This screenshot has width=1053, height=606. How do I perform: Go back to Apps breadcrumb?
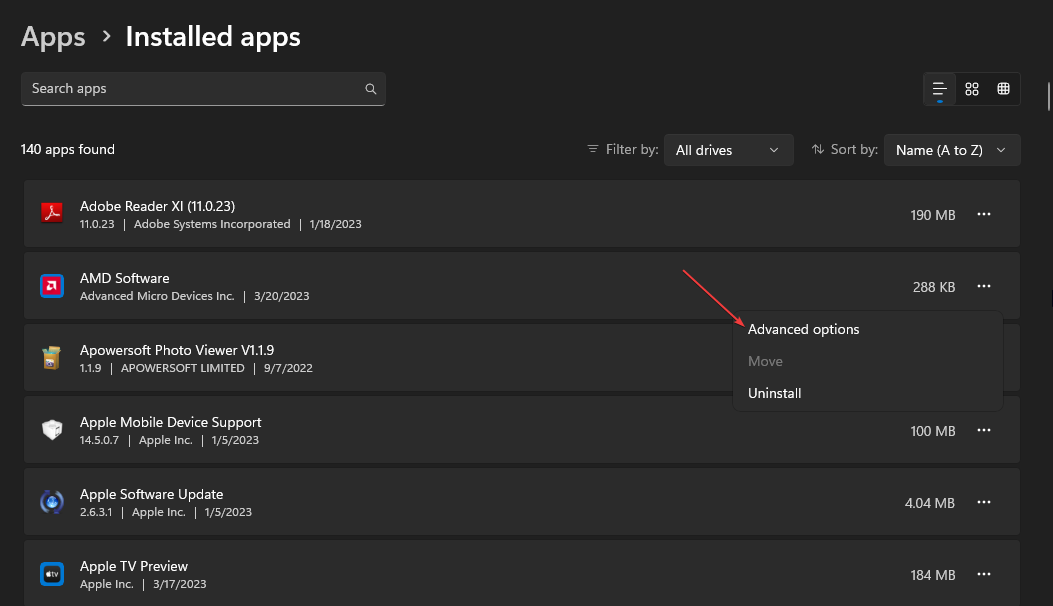[x=53, y=37]
